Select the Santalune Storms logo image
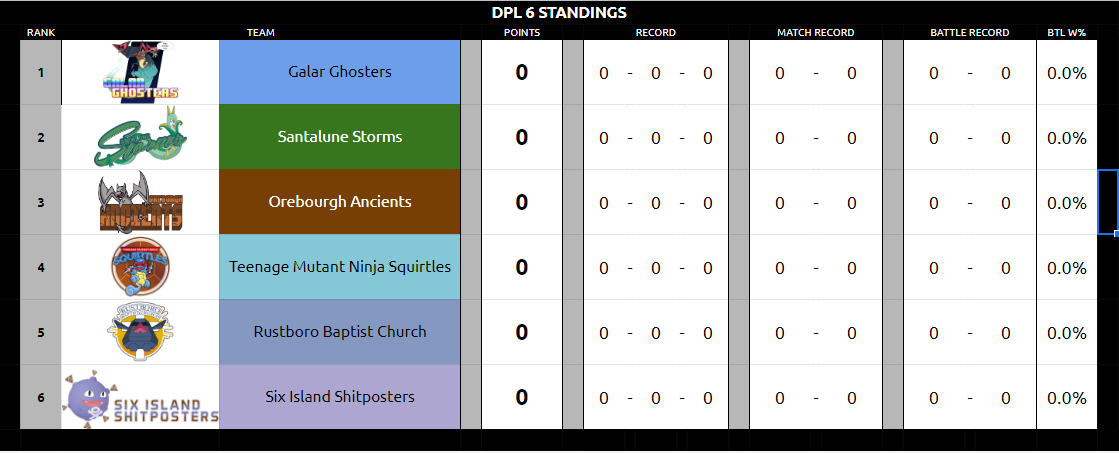Screen dimensions: 1119x453 140,137
